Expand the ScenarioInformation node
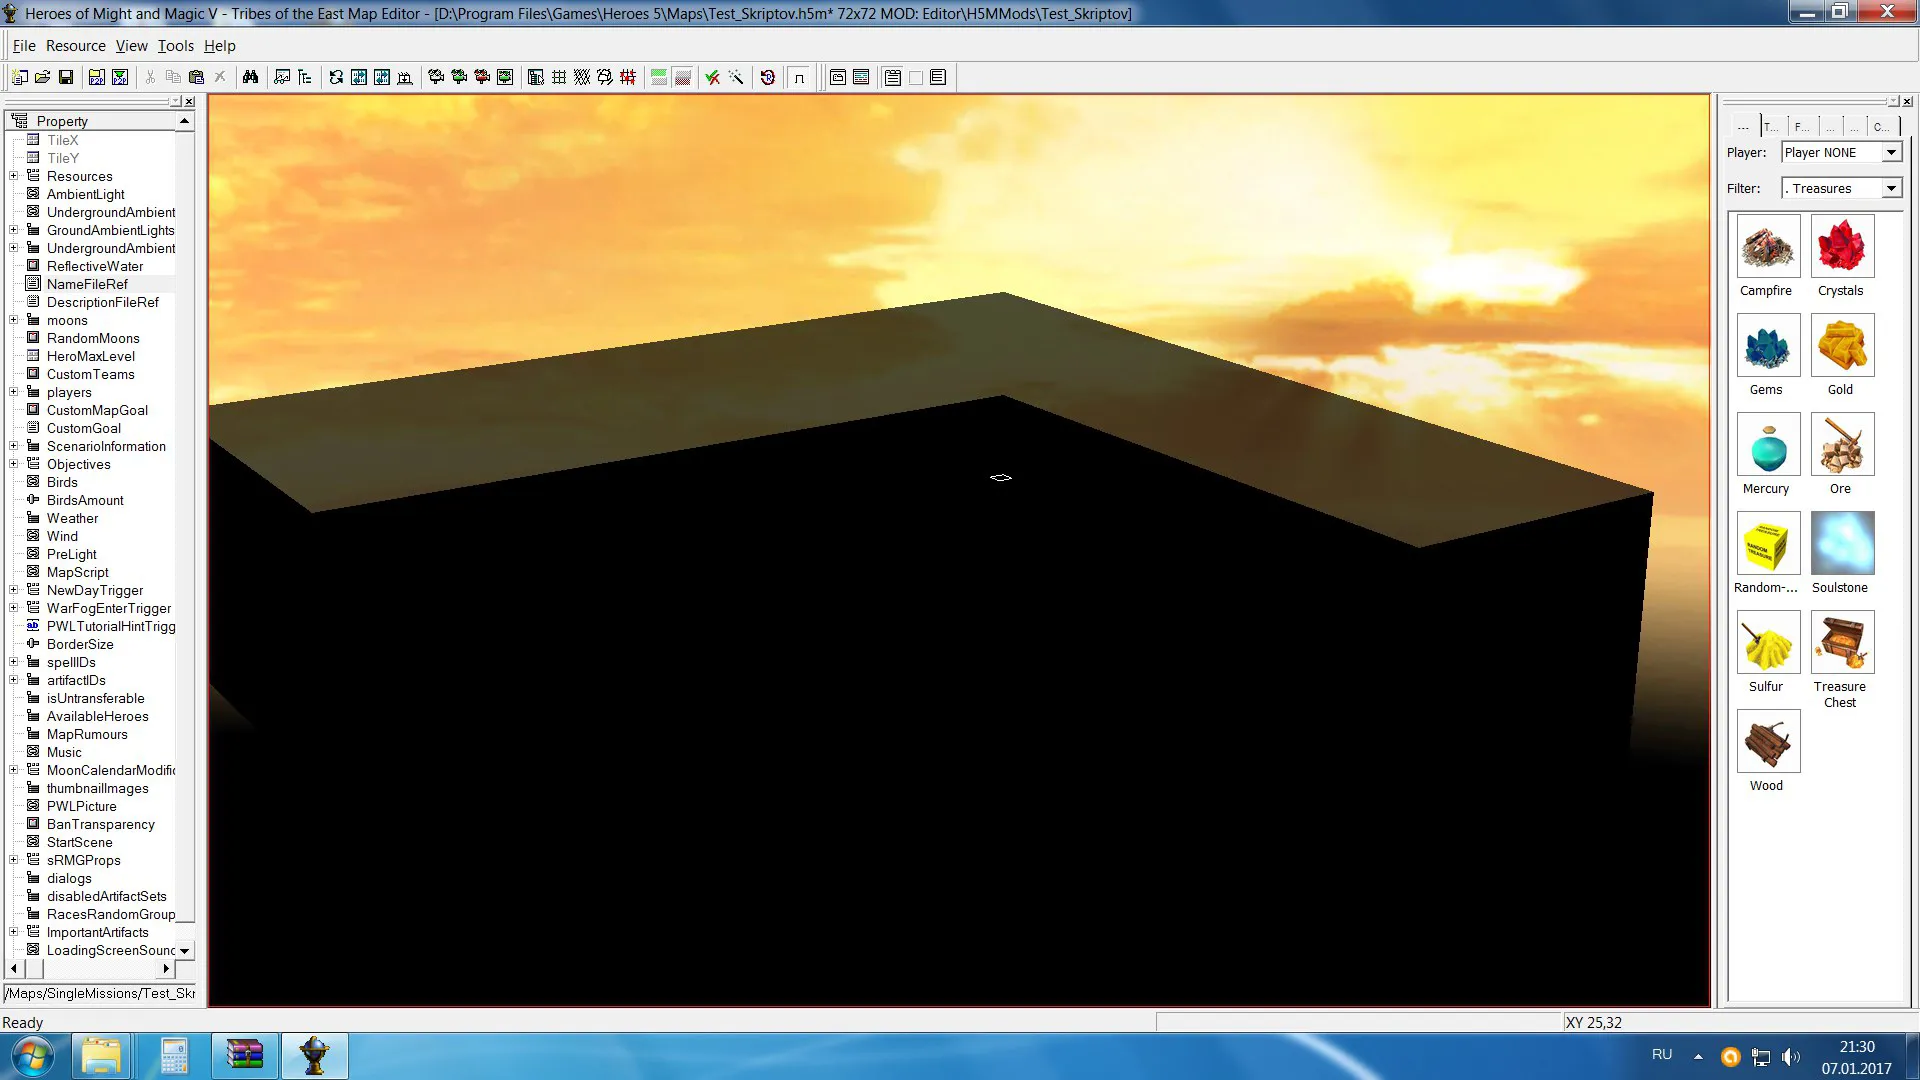The image size is (1920, 1080). [14, 446]
